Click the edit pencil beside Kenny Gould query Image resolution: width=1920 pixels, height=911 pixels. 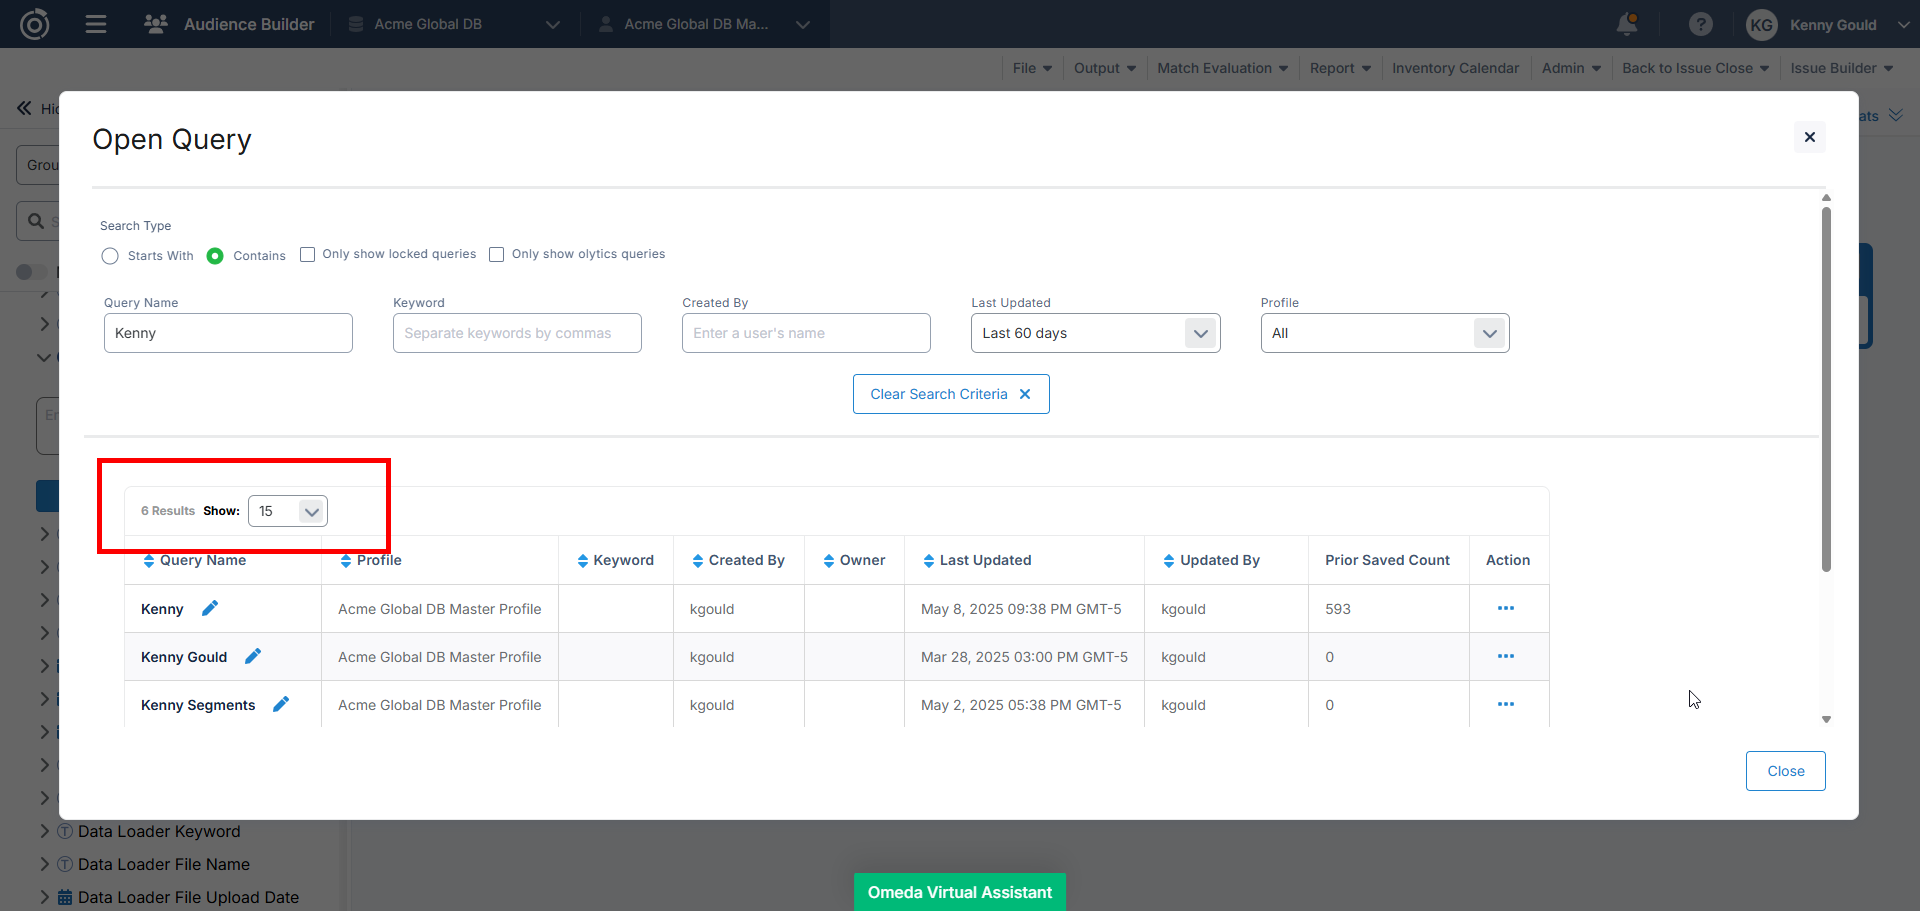(x=253, y=656)
